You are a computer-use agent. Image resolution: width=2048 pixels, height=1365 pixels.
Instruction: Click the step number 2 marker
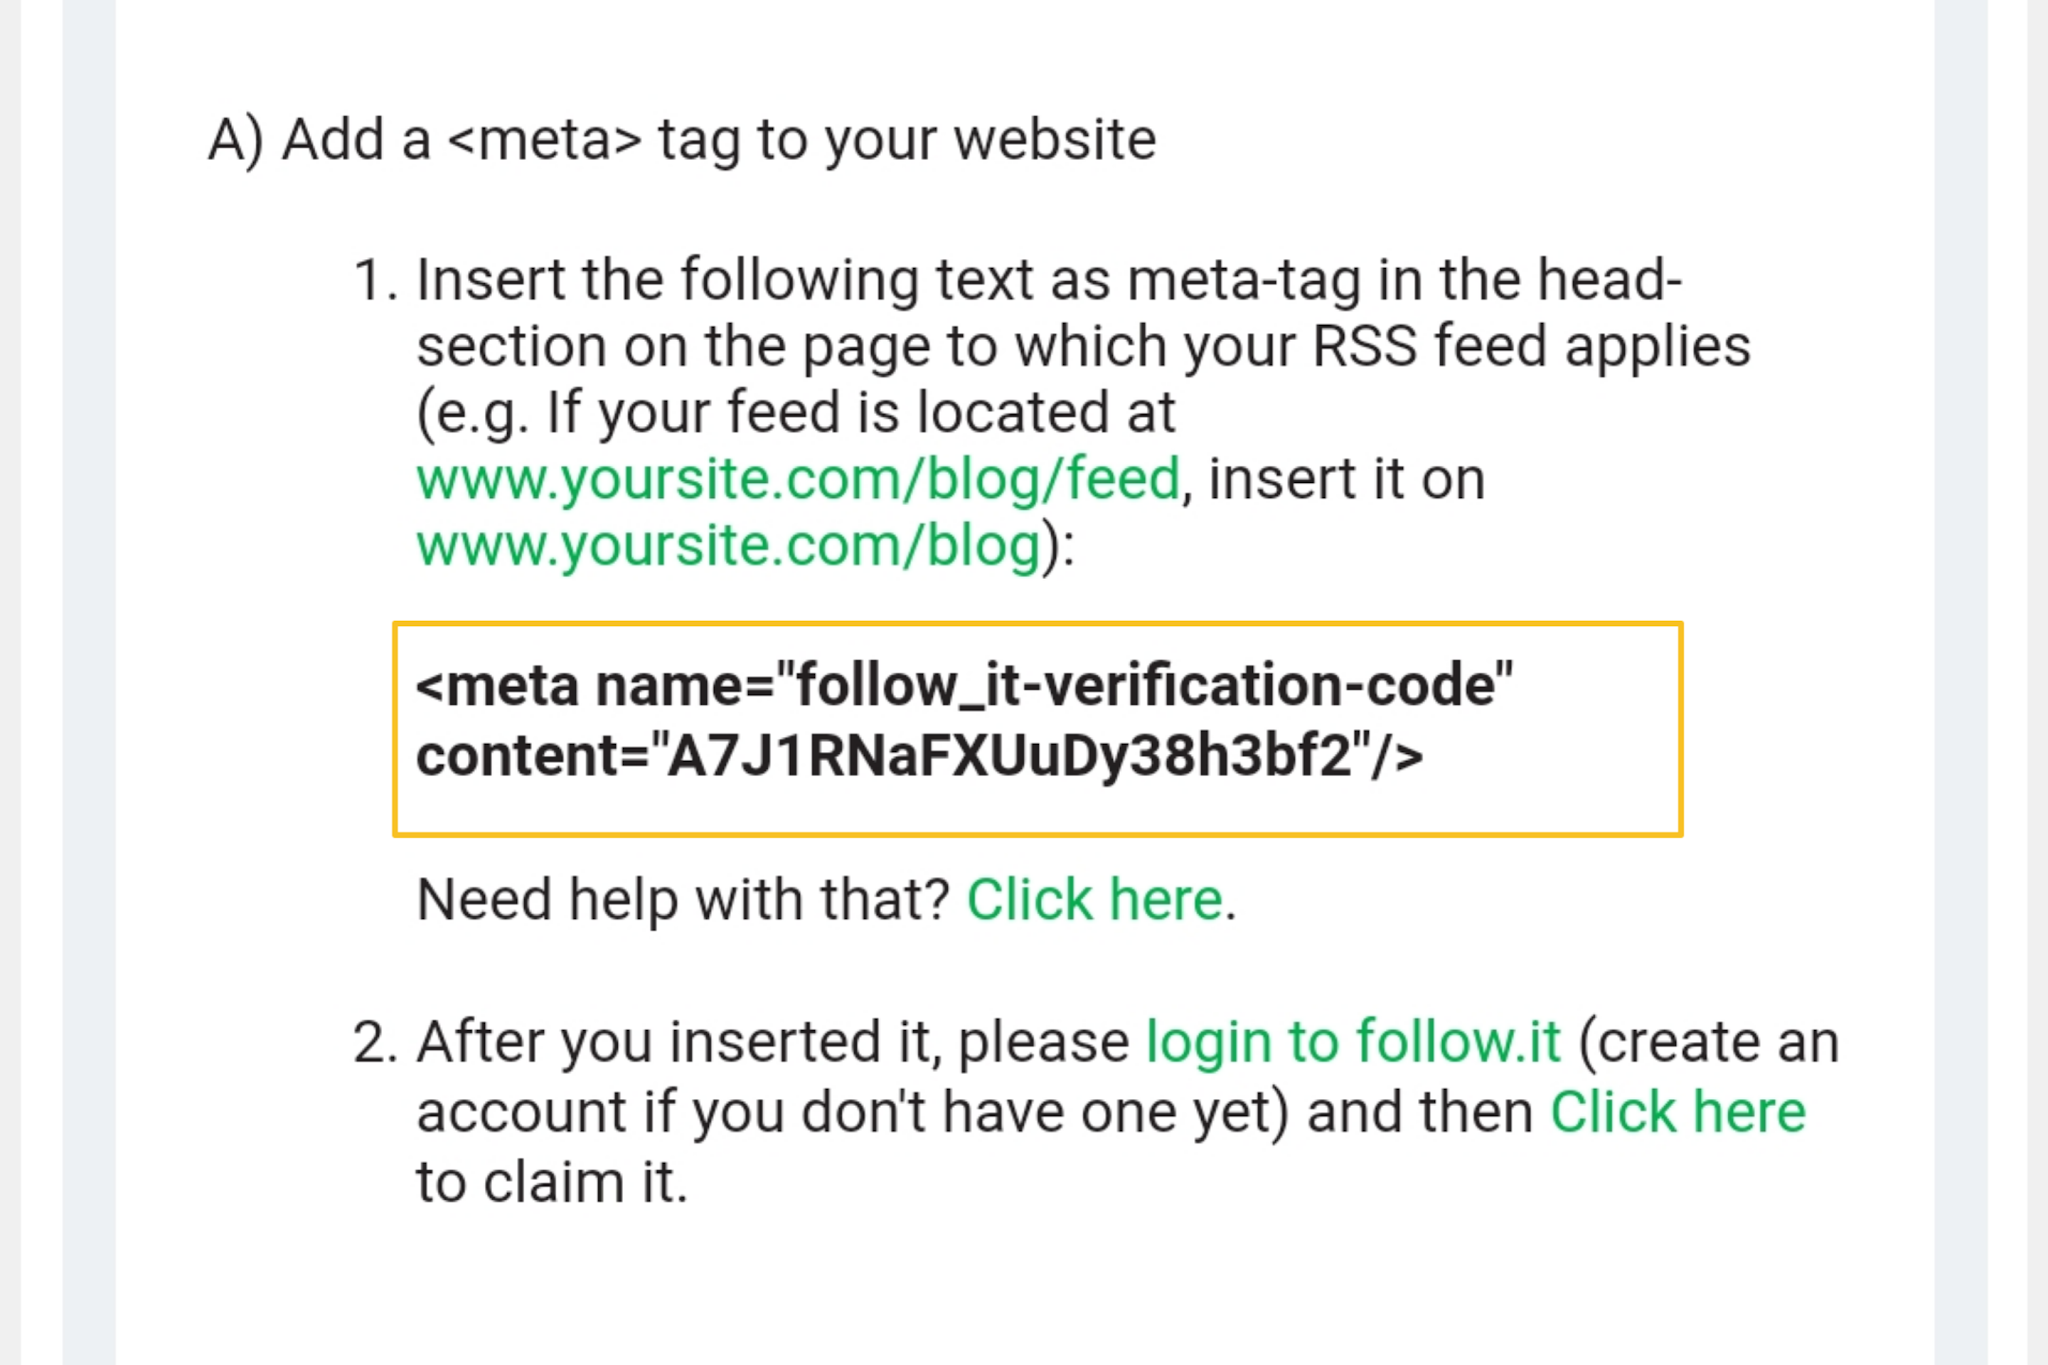[375, 1043]
